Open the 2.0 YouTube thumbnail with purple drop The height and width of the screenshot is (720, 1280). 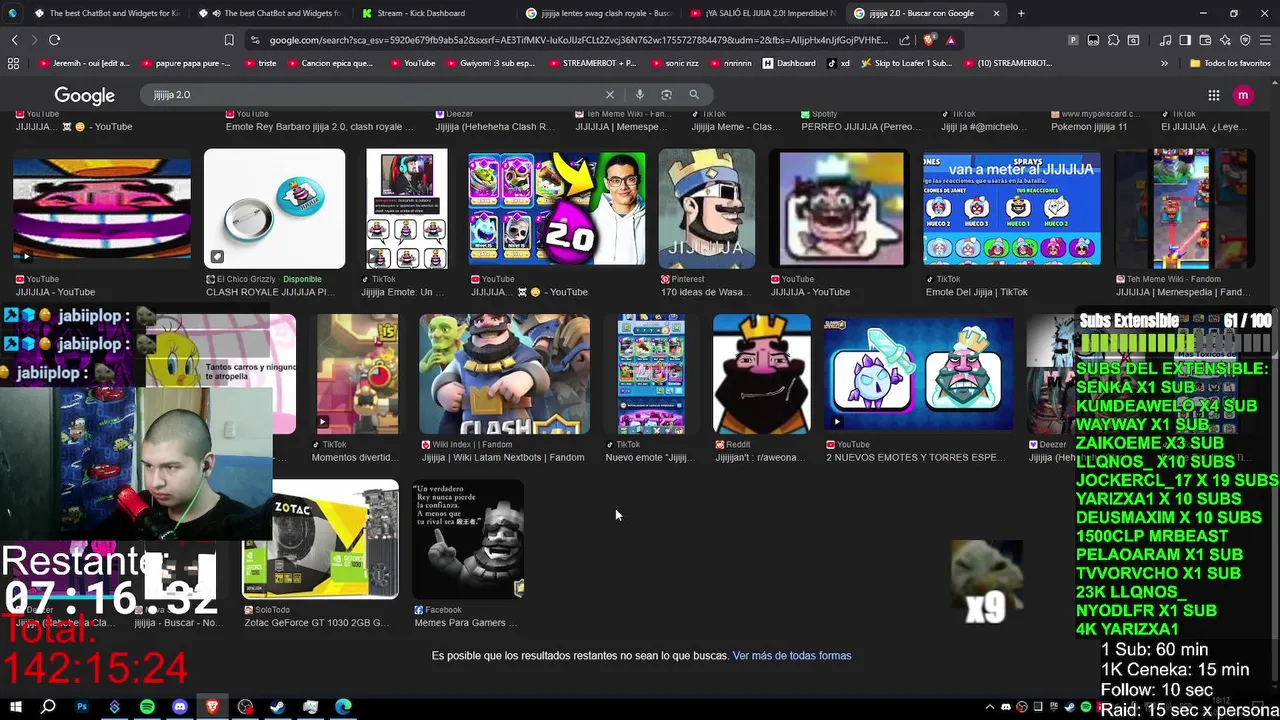(x=557, y=209)
